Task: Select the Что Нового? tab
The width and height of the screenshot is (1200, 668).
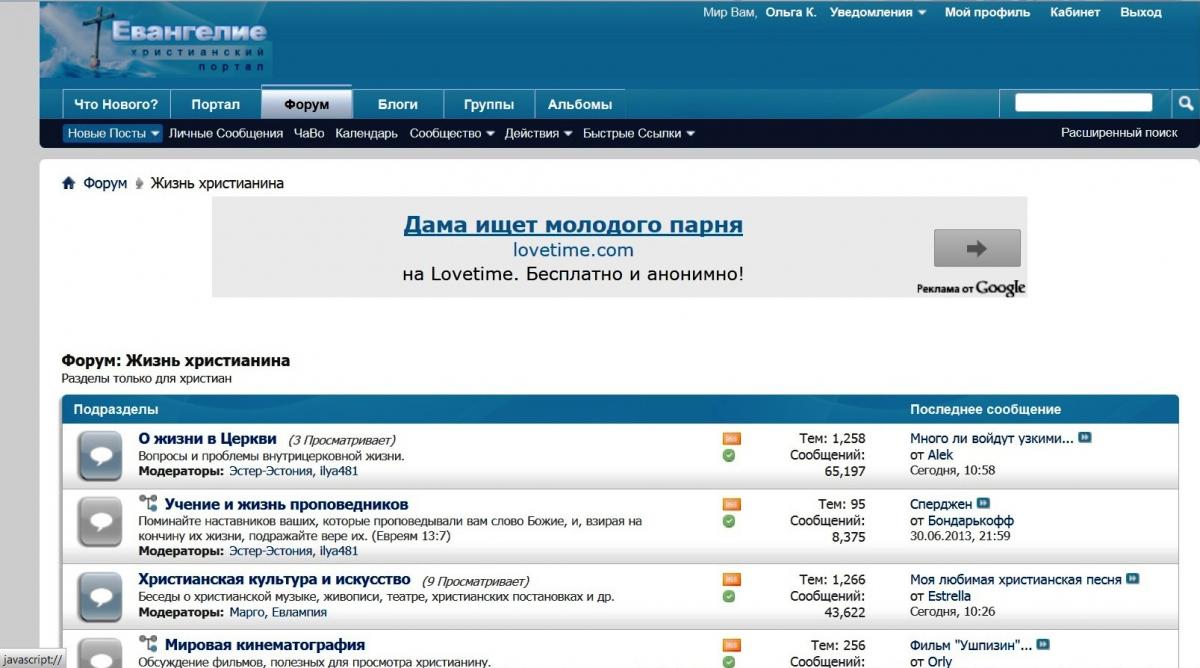Action: (116, 104)
